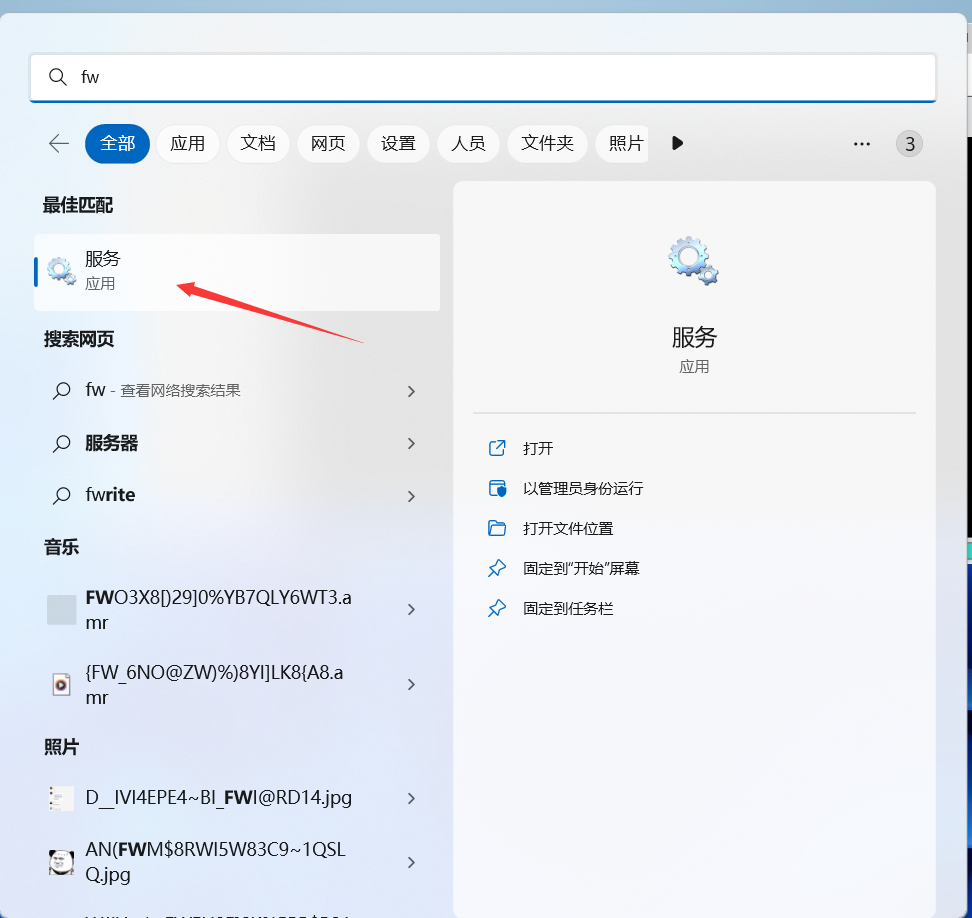The image size is (972, 918).
Task: Click the 音乐 section heading
Action: click(61, 547)
